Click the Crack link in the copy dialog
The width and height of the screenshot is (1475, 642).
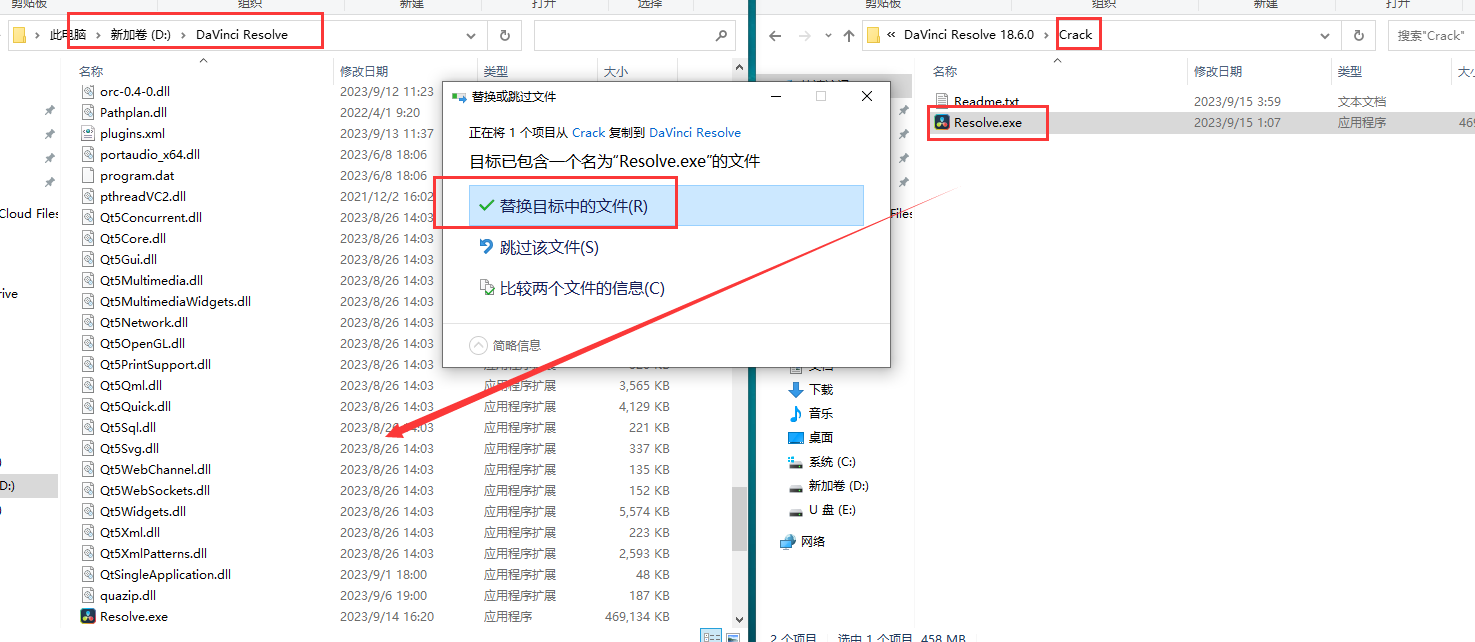pyautogui.click(x=588, y=132)
